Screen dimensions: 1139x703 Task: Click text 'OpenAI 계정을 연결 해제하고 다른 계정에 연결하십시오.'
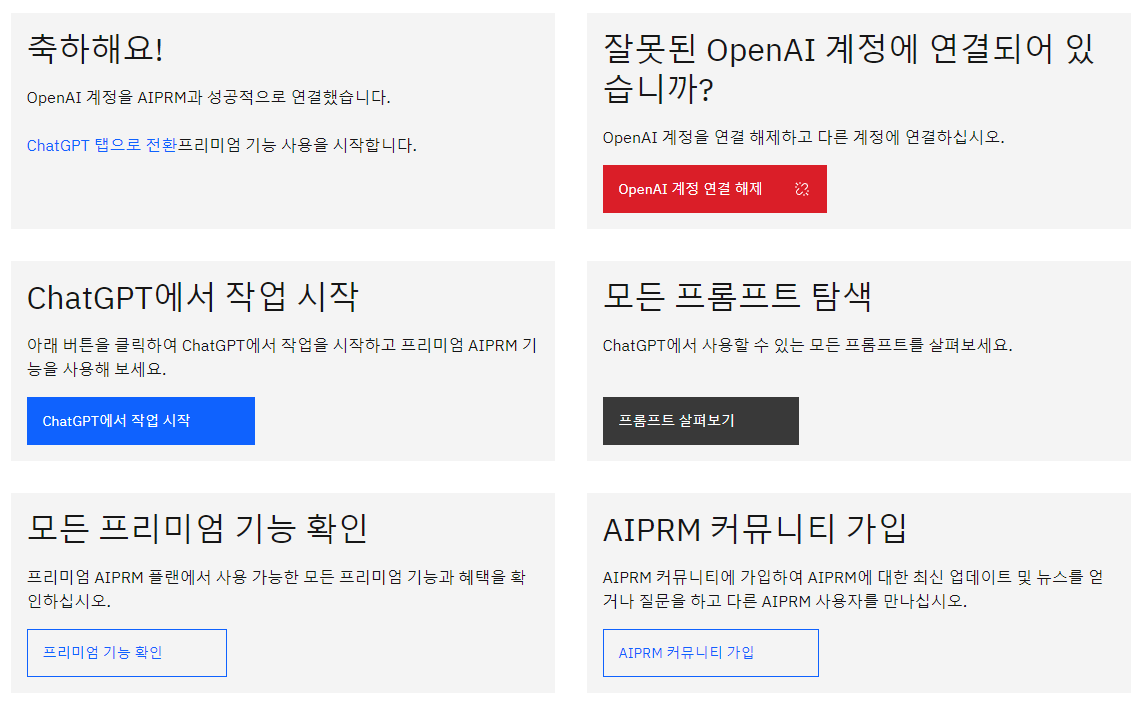(803, 137)
